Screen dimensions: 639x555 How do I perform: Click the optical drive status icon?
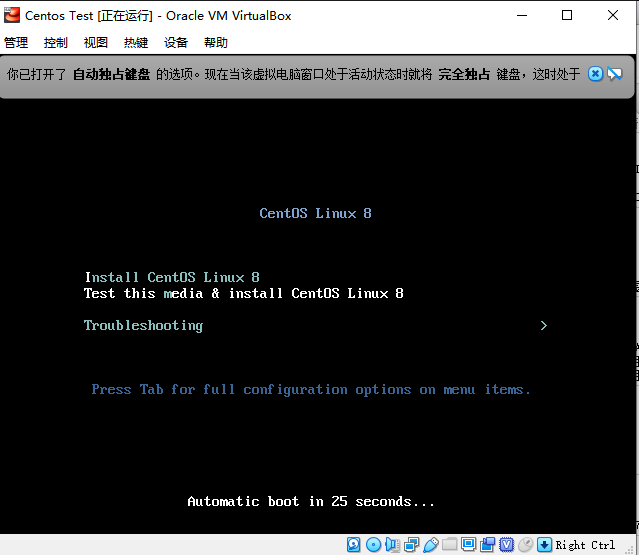373,544
